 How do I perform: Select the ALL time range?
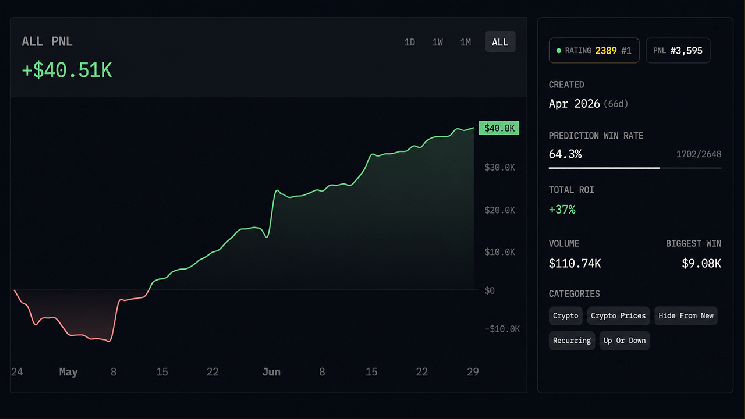(x=500, y=42)
